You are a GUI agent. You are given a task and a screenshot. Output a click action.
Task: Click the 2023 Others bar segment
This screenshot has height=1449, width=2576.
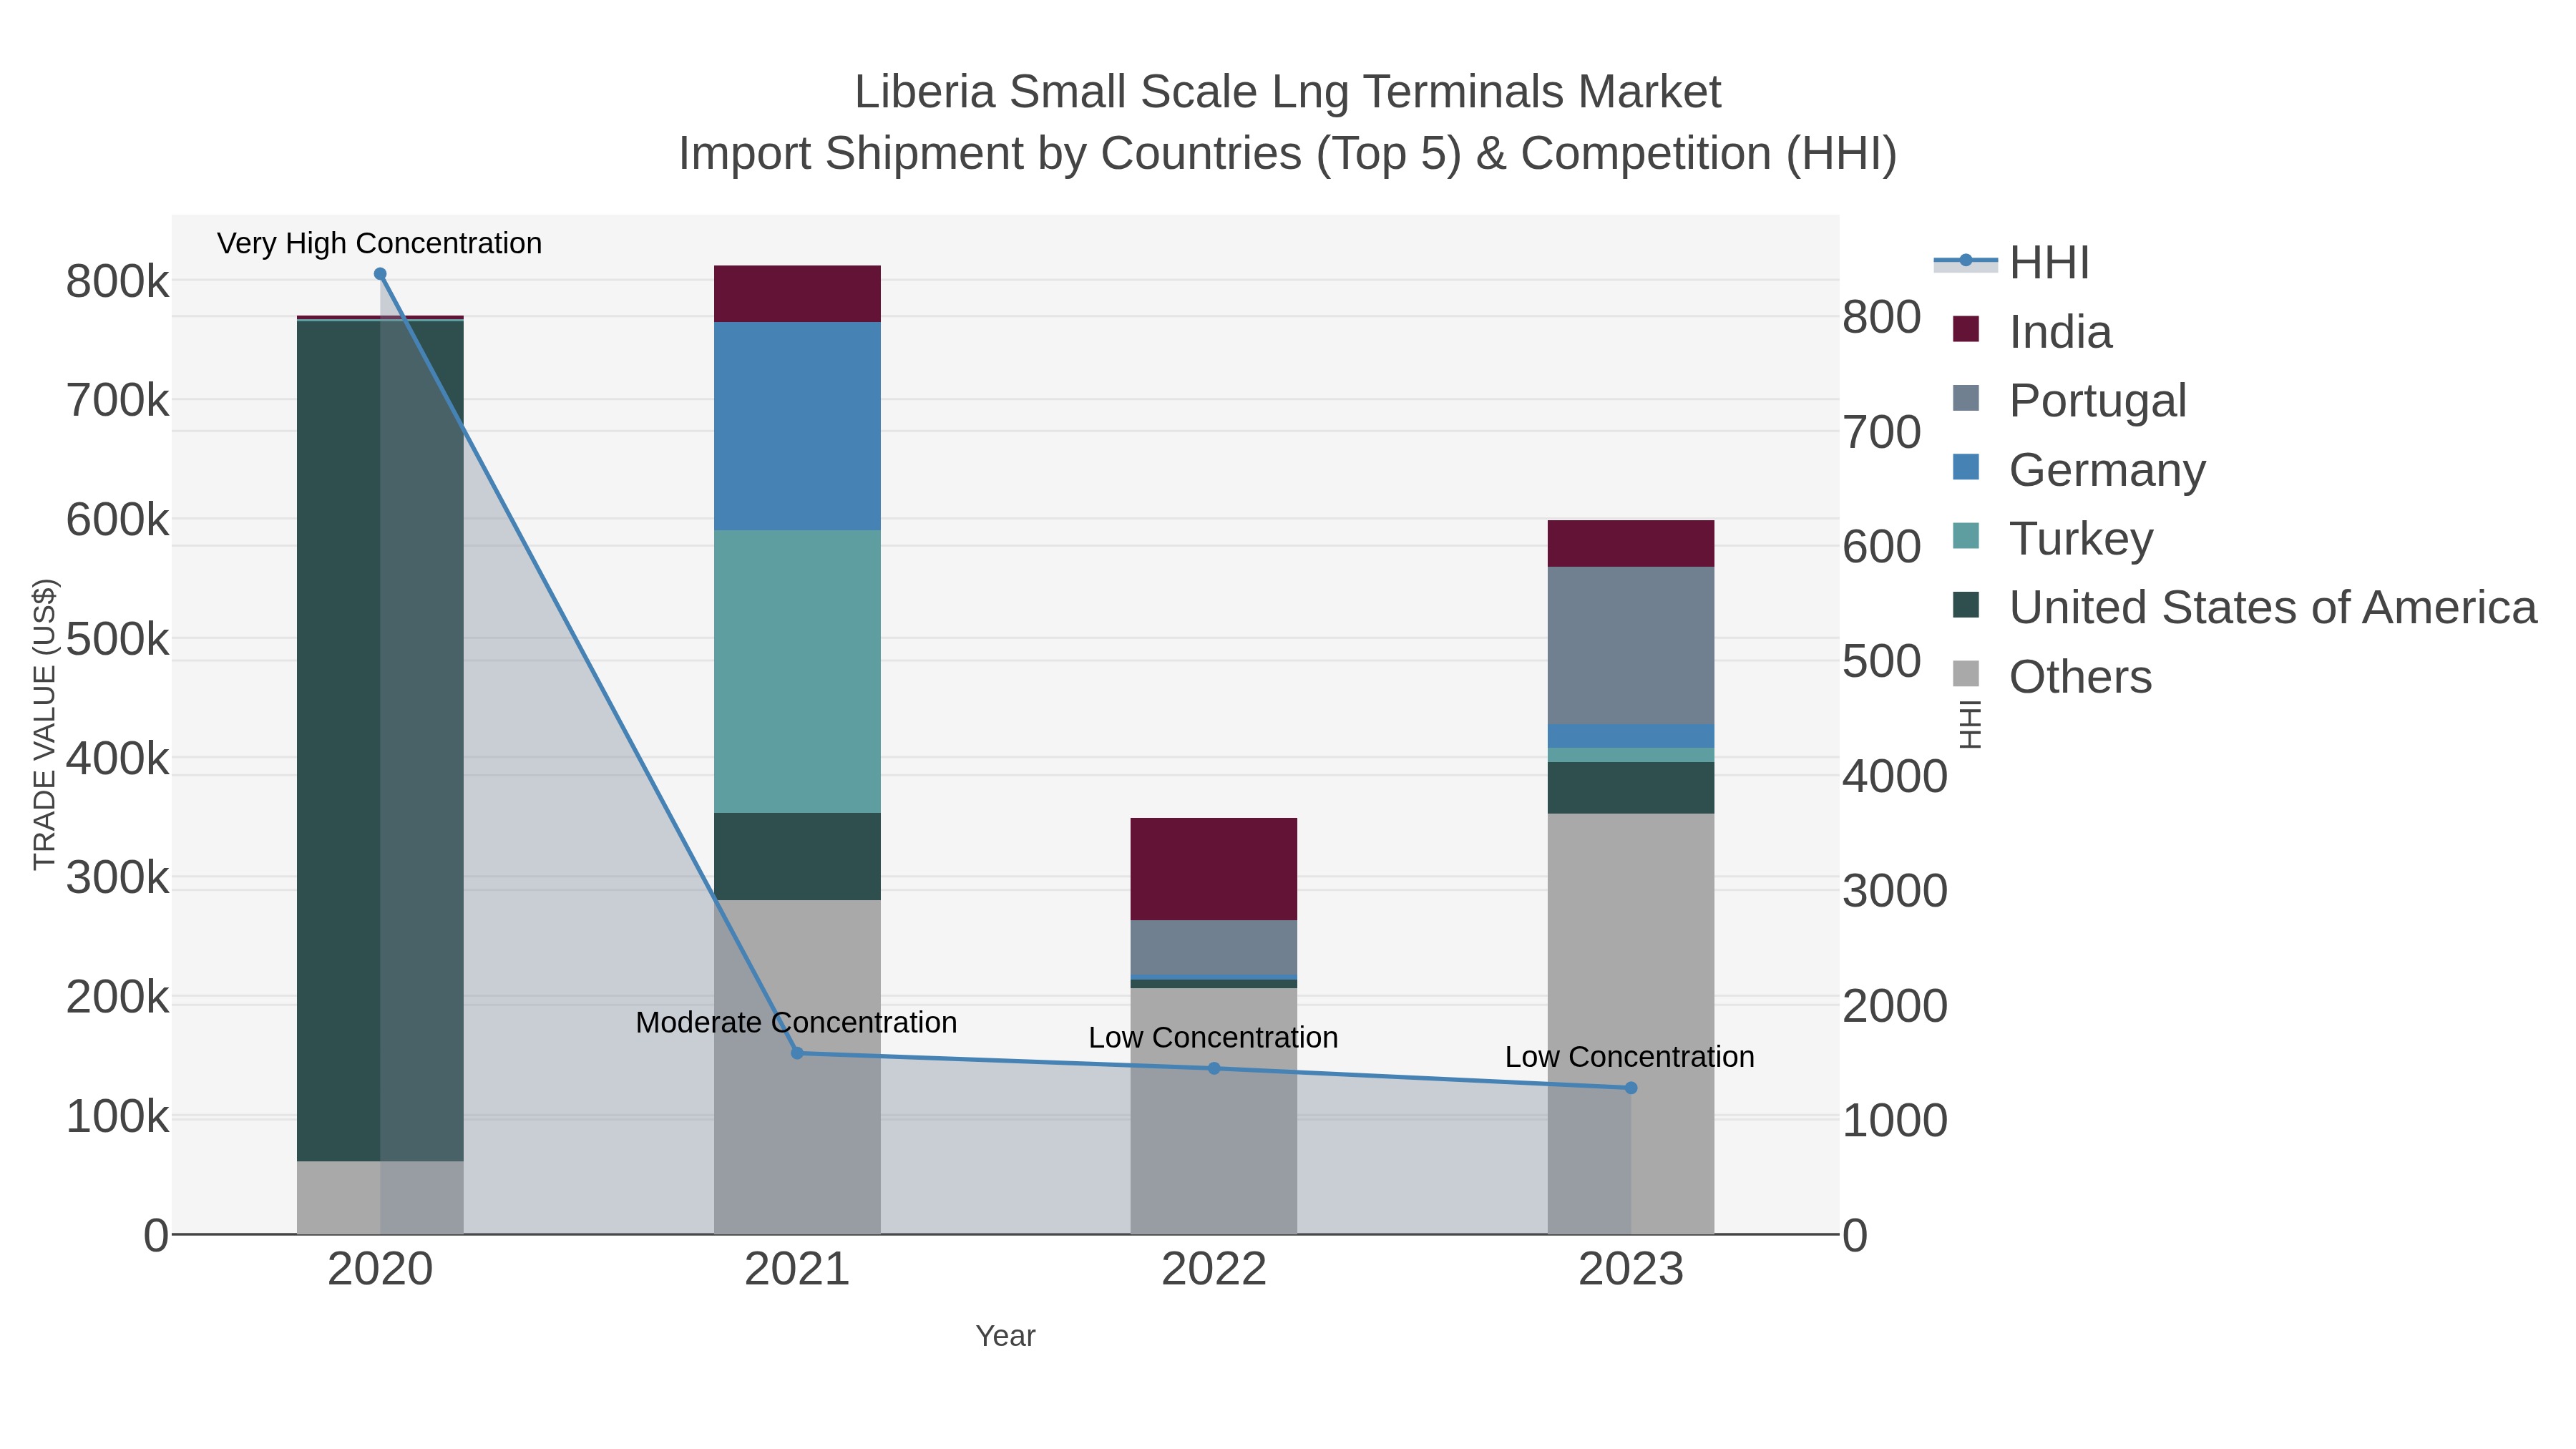(x=1631, y=1024)
